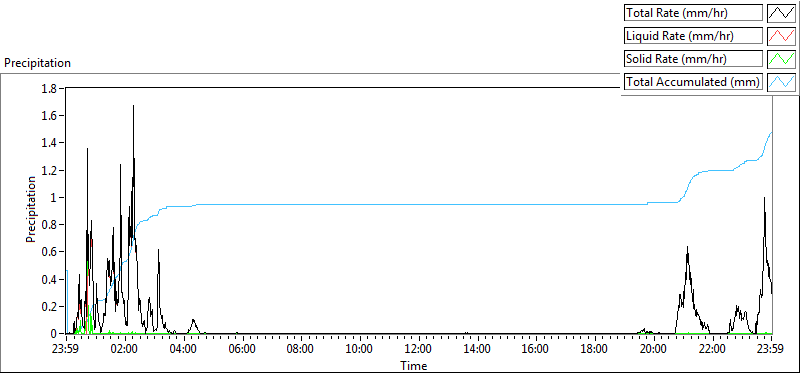This screenshot has width=800, height=373.
Task: Click the Precipitation graph title
Action: click(x=37, y=63)
